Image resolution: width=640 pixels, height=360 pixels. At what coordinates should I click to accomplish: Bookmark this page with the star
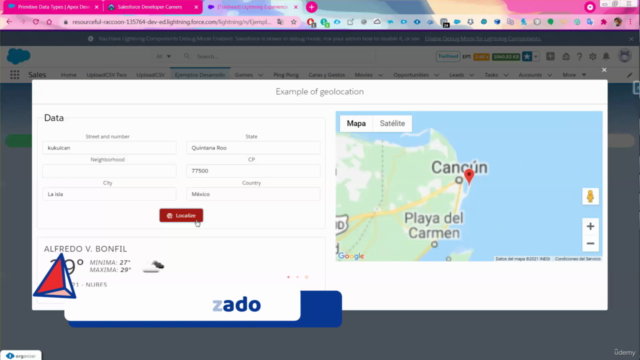[x=293, y=22]
